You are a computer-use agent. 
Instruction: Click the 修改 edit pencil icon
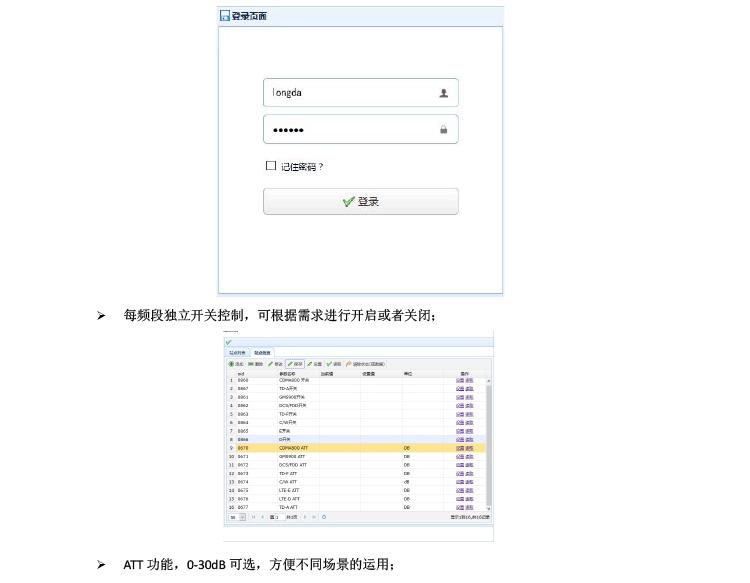coord(272,364)
